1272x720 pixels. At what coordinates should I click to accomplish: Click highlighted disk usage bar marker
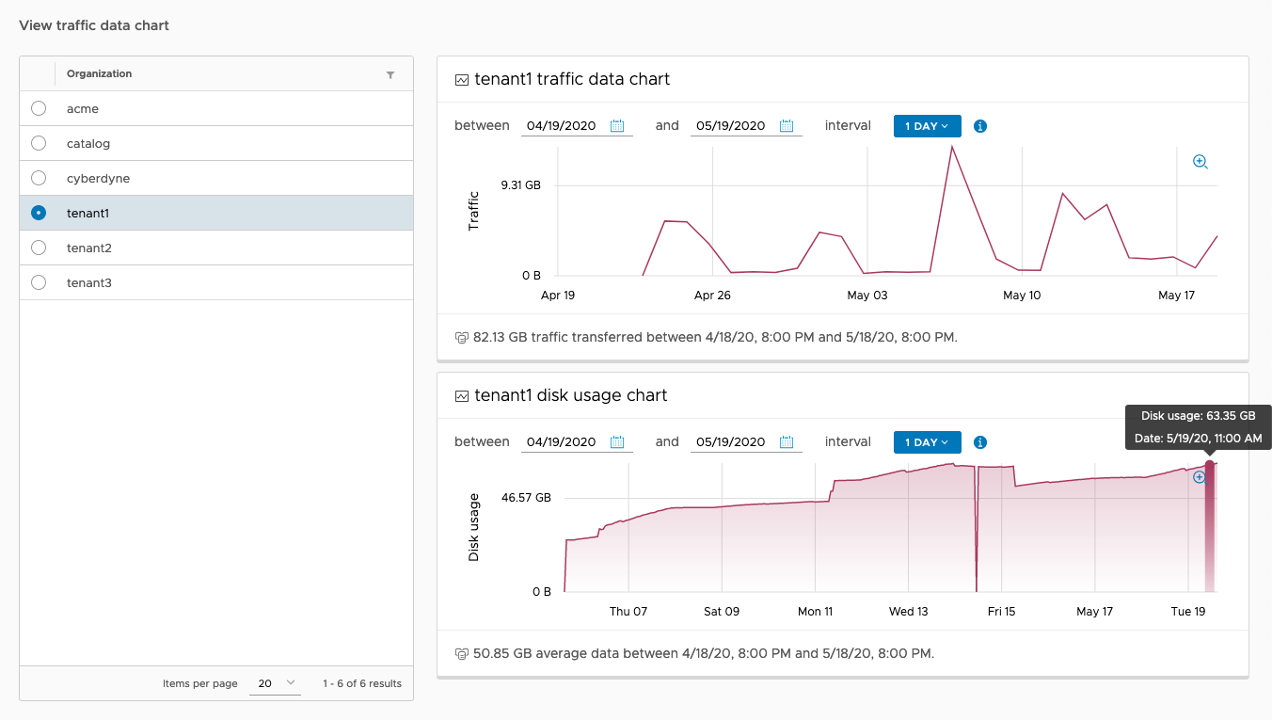1210,525
